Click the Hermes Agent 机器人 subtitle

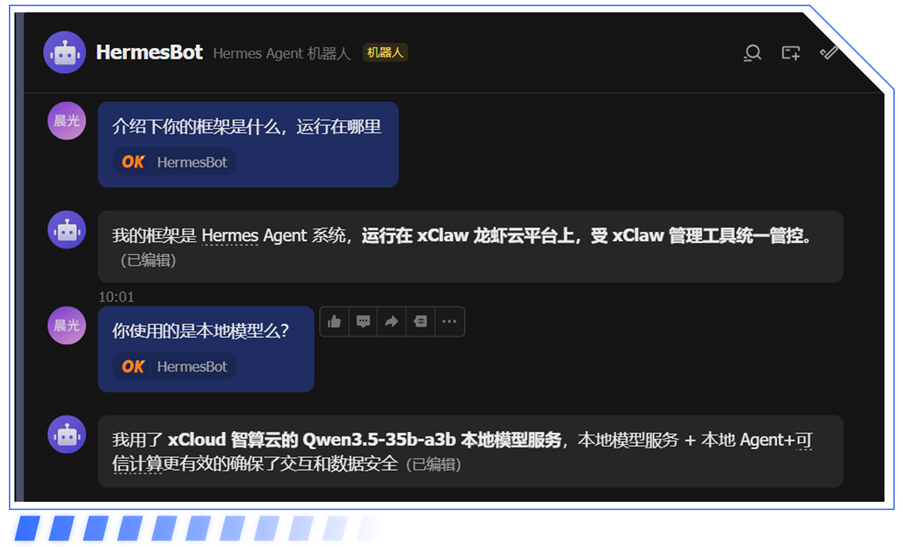tap(281, 54)
